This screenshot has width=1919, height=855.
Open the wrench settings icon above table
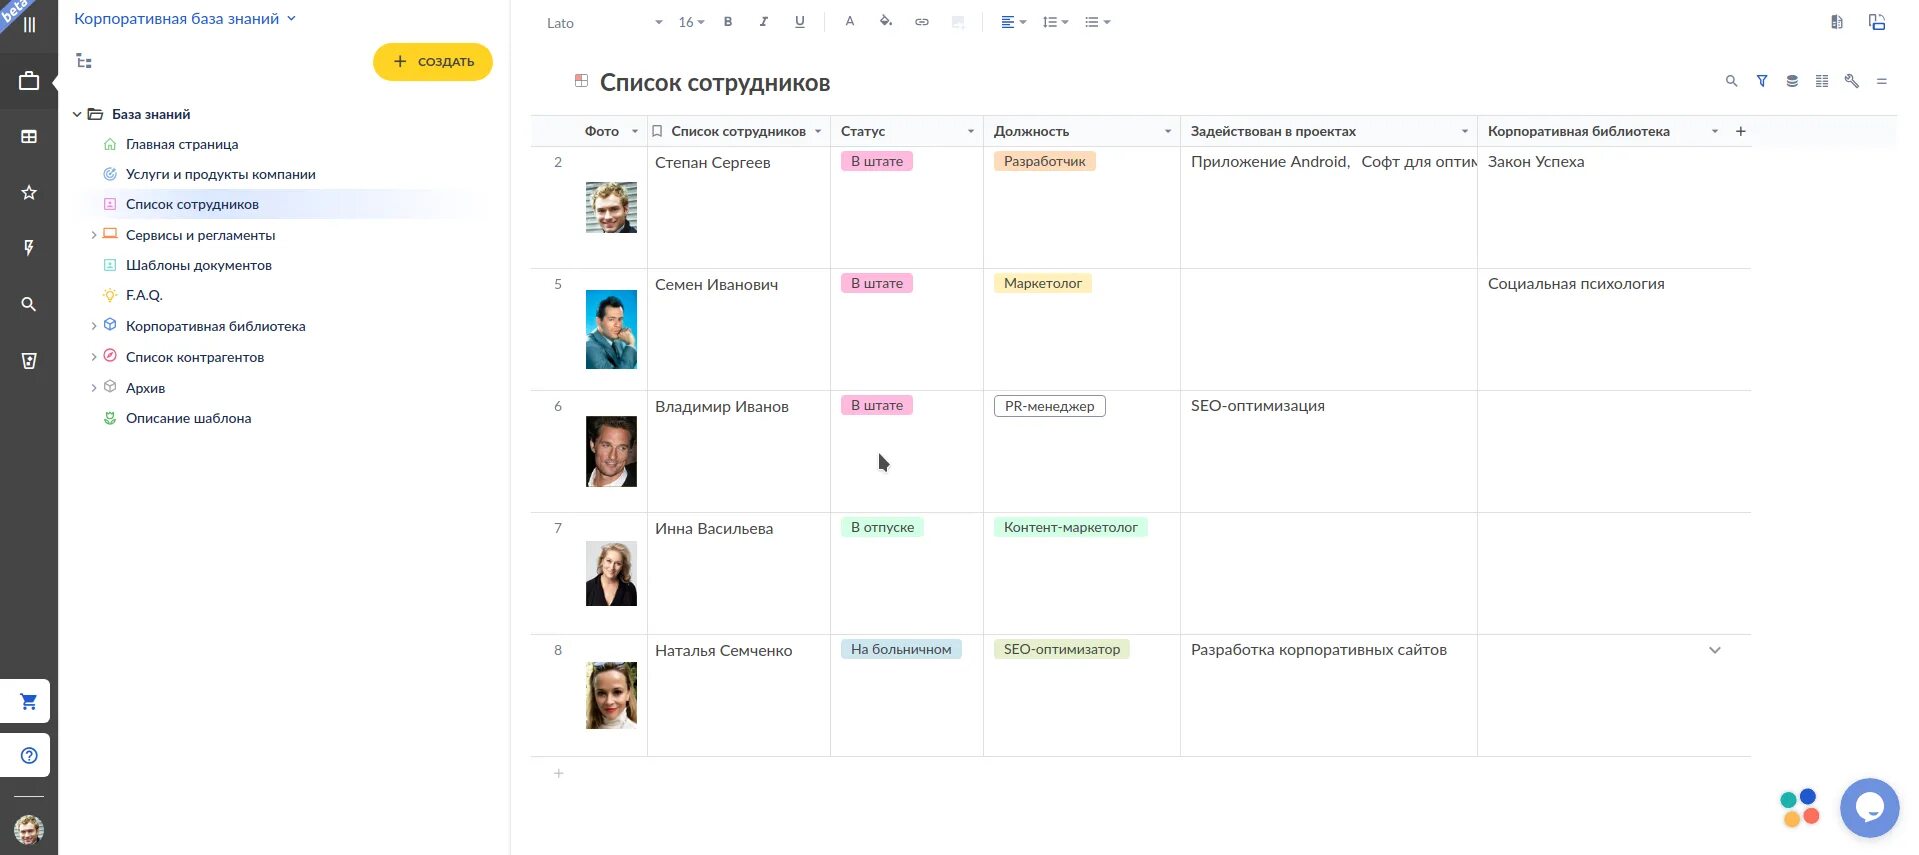point(1852,81)
